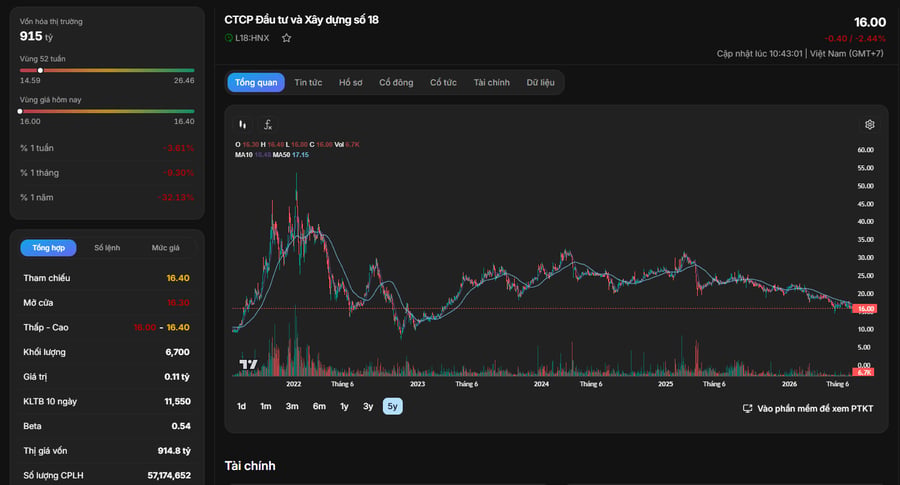Select the active 5y range button
The image size is (900, 485).
click(393, 406)
